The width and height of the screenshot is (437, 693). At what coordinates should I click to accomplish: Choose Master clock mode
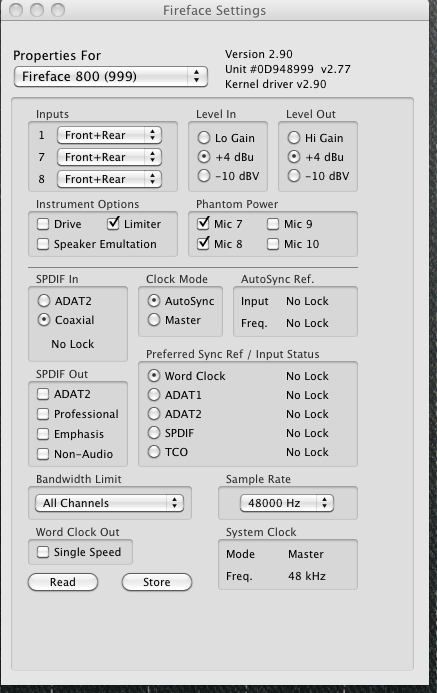click(x=154, y=320)
